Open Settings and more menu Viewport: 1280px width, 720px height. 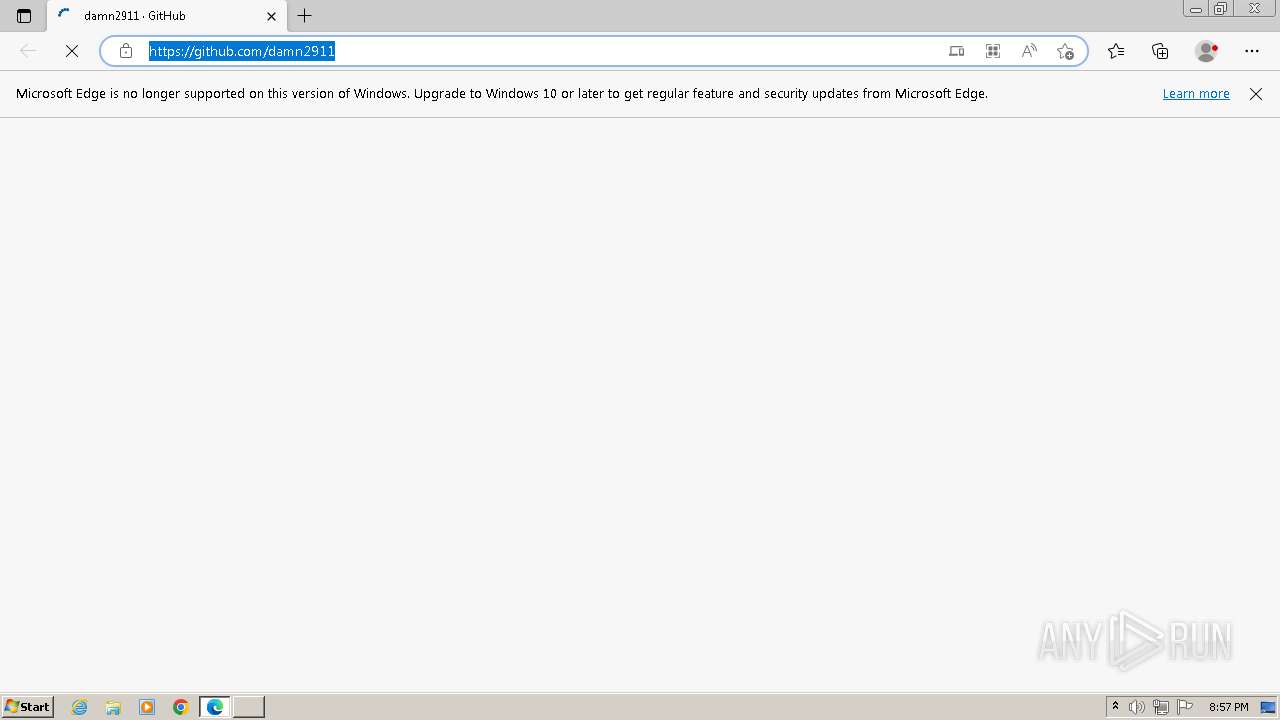tap(1252, 51)
